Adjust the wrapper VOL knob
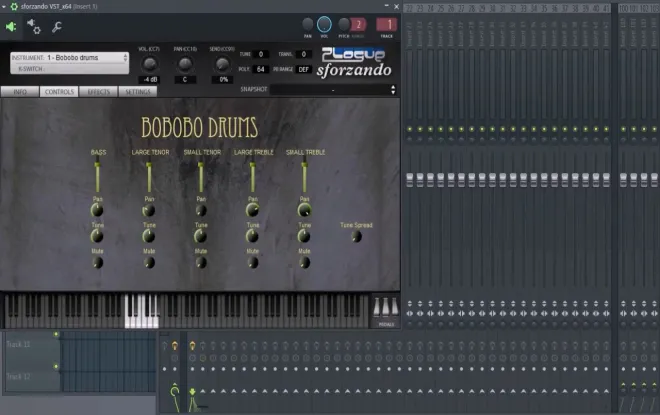Viewport: 660px width, 415px height. (324, 24)
